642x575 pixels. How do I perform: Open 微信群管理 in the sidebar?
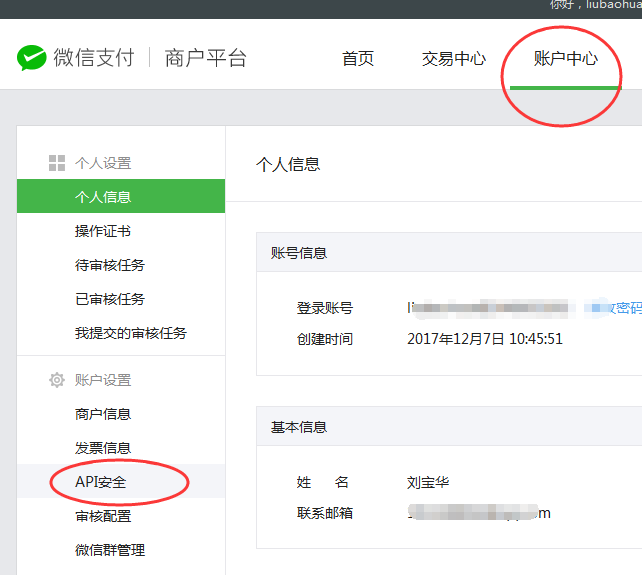(110, 550)
